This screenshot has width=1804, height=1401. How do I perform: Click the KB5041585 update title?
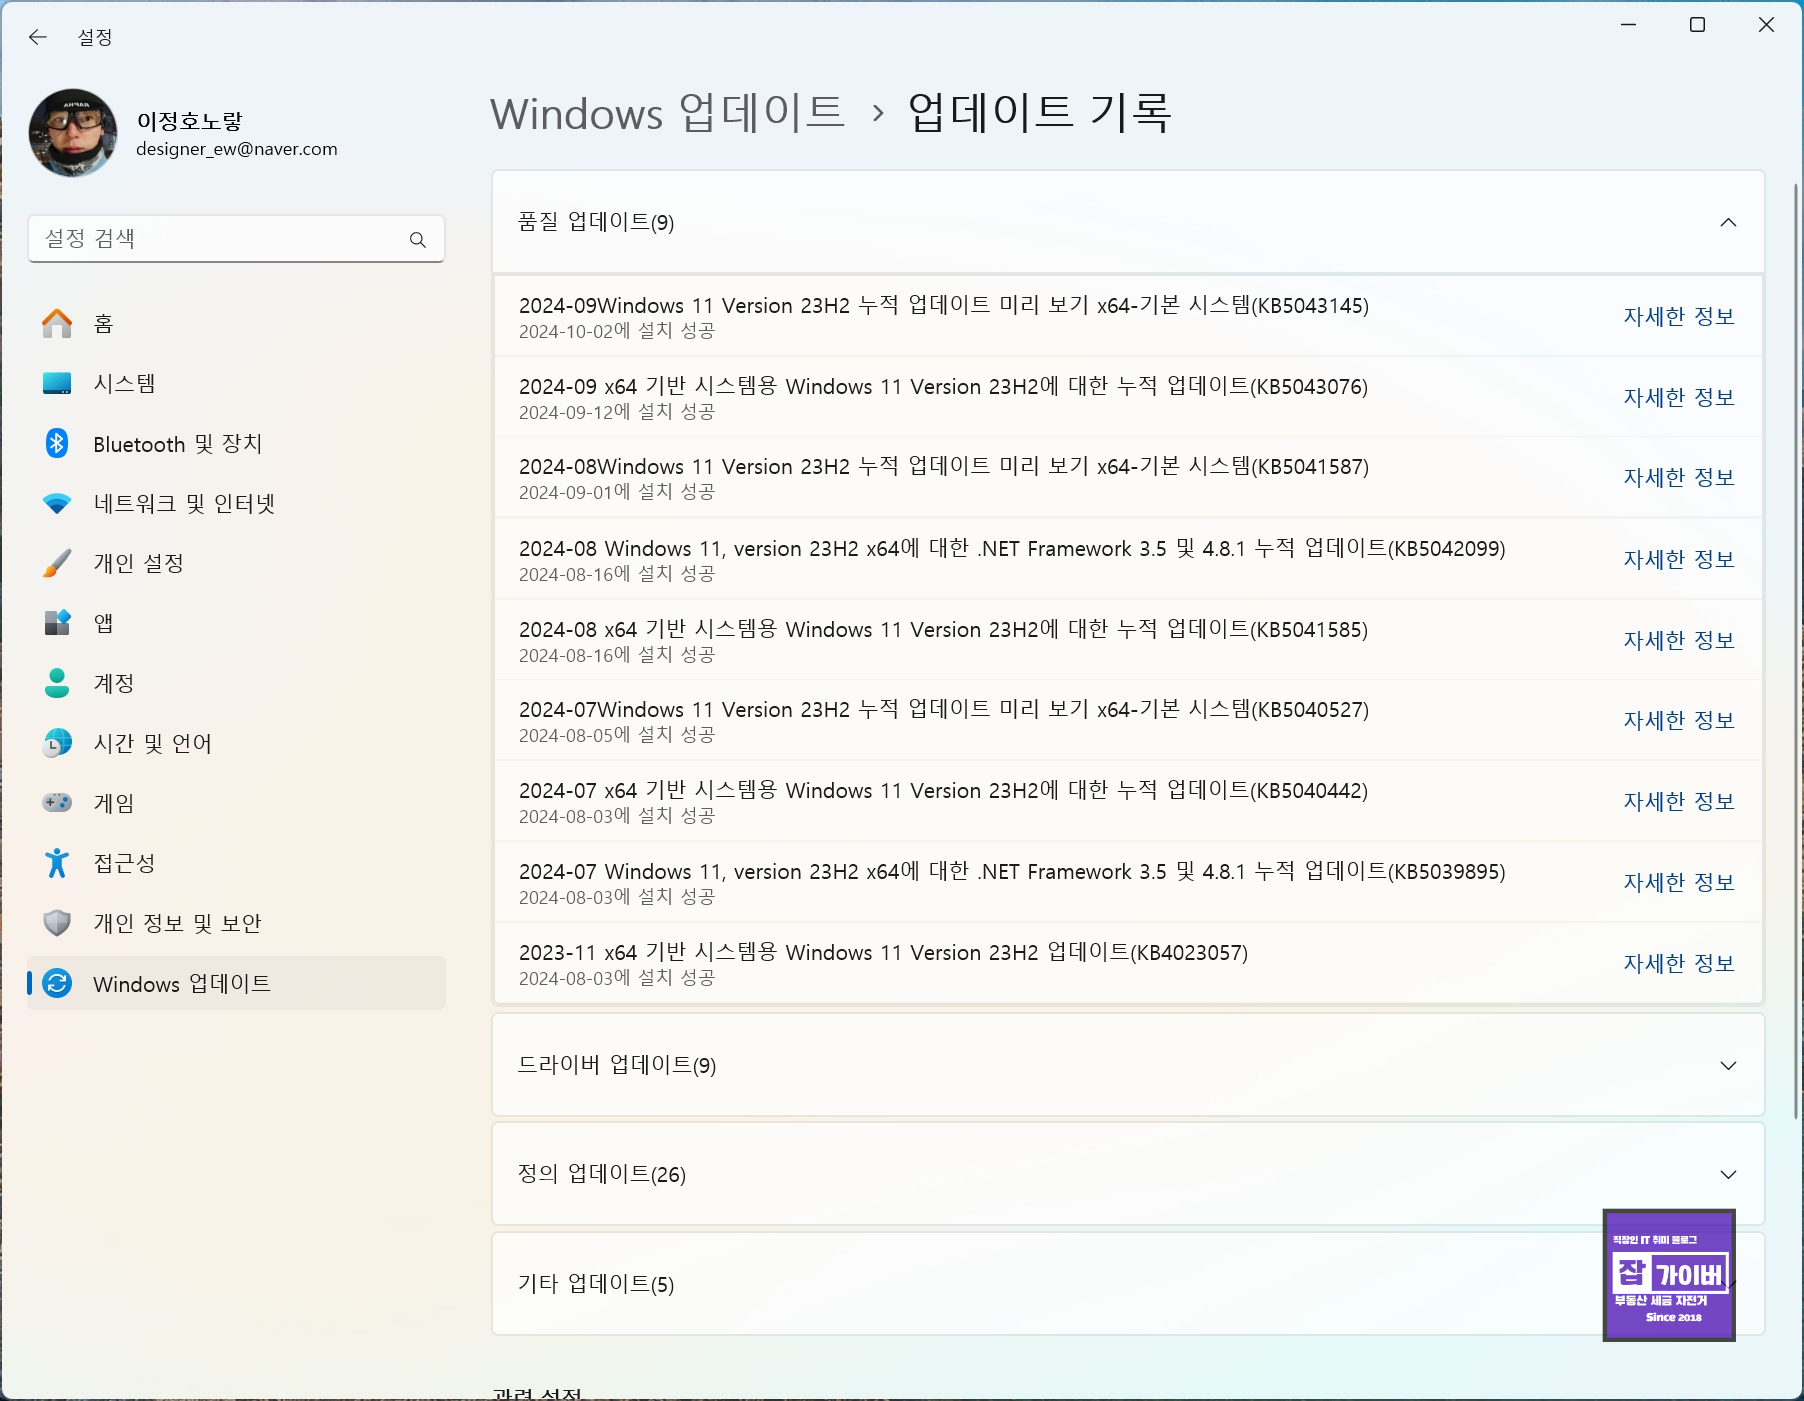tap(943, 629)
